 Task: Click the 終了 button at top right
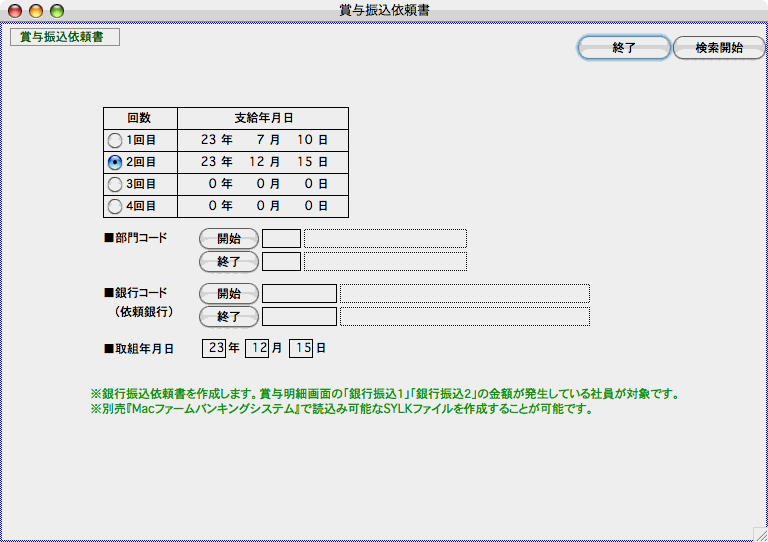click(624, 48)
